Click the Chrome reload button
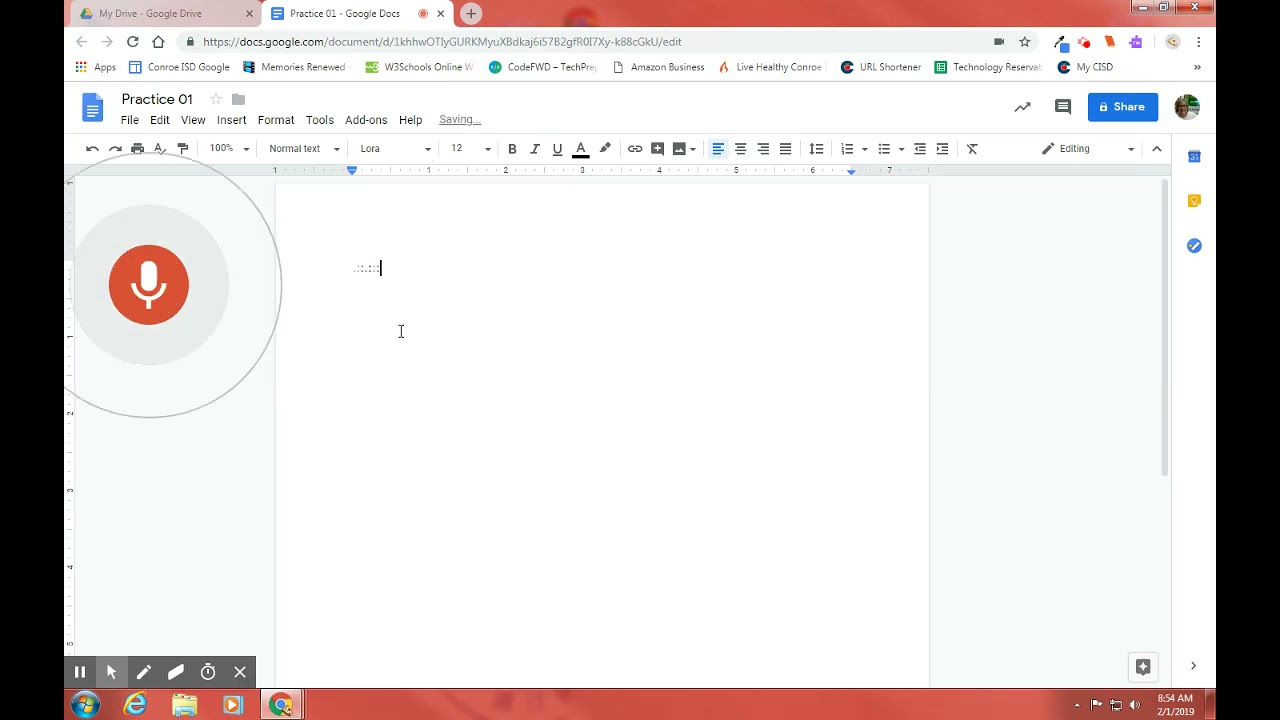1280x720 pixels. (133, 42)
